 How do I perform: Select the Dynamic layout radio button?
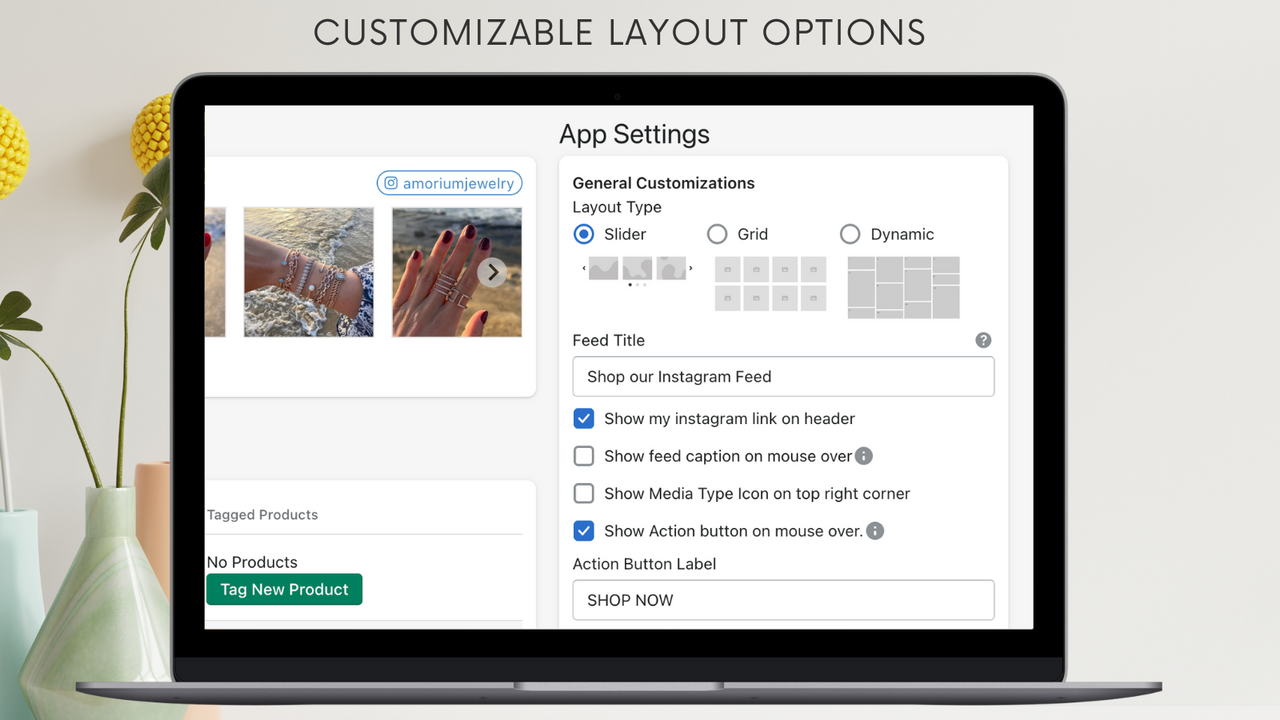click(x=850, y=234)
